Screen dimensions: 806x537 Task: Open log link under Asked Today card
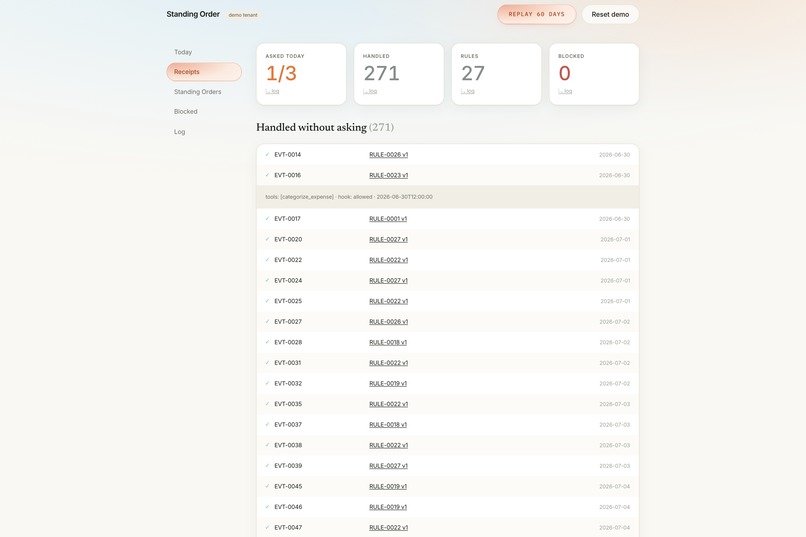tap(272, 91)
